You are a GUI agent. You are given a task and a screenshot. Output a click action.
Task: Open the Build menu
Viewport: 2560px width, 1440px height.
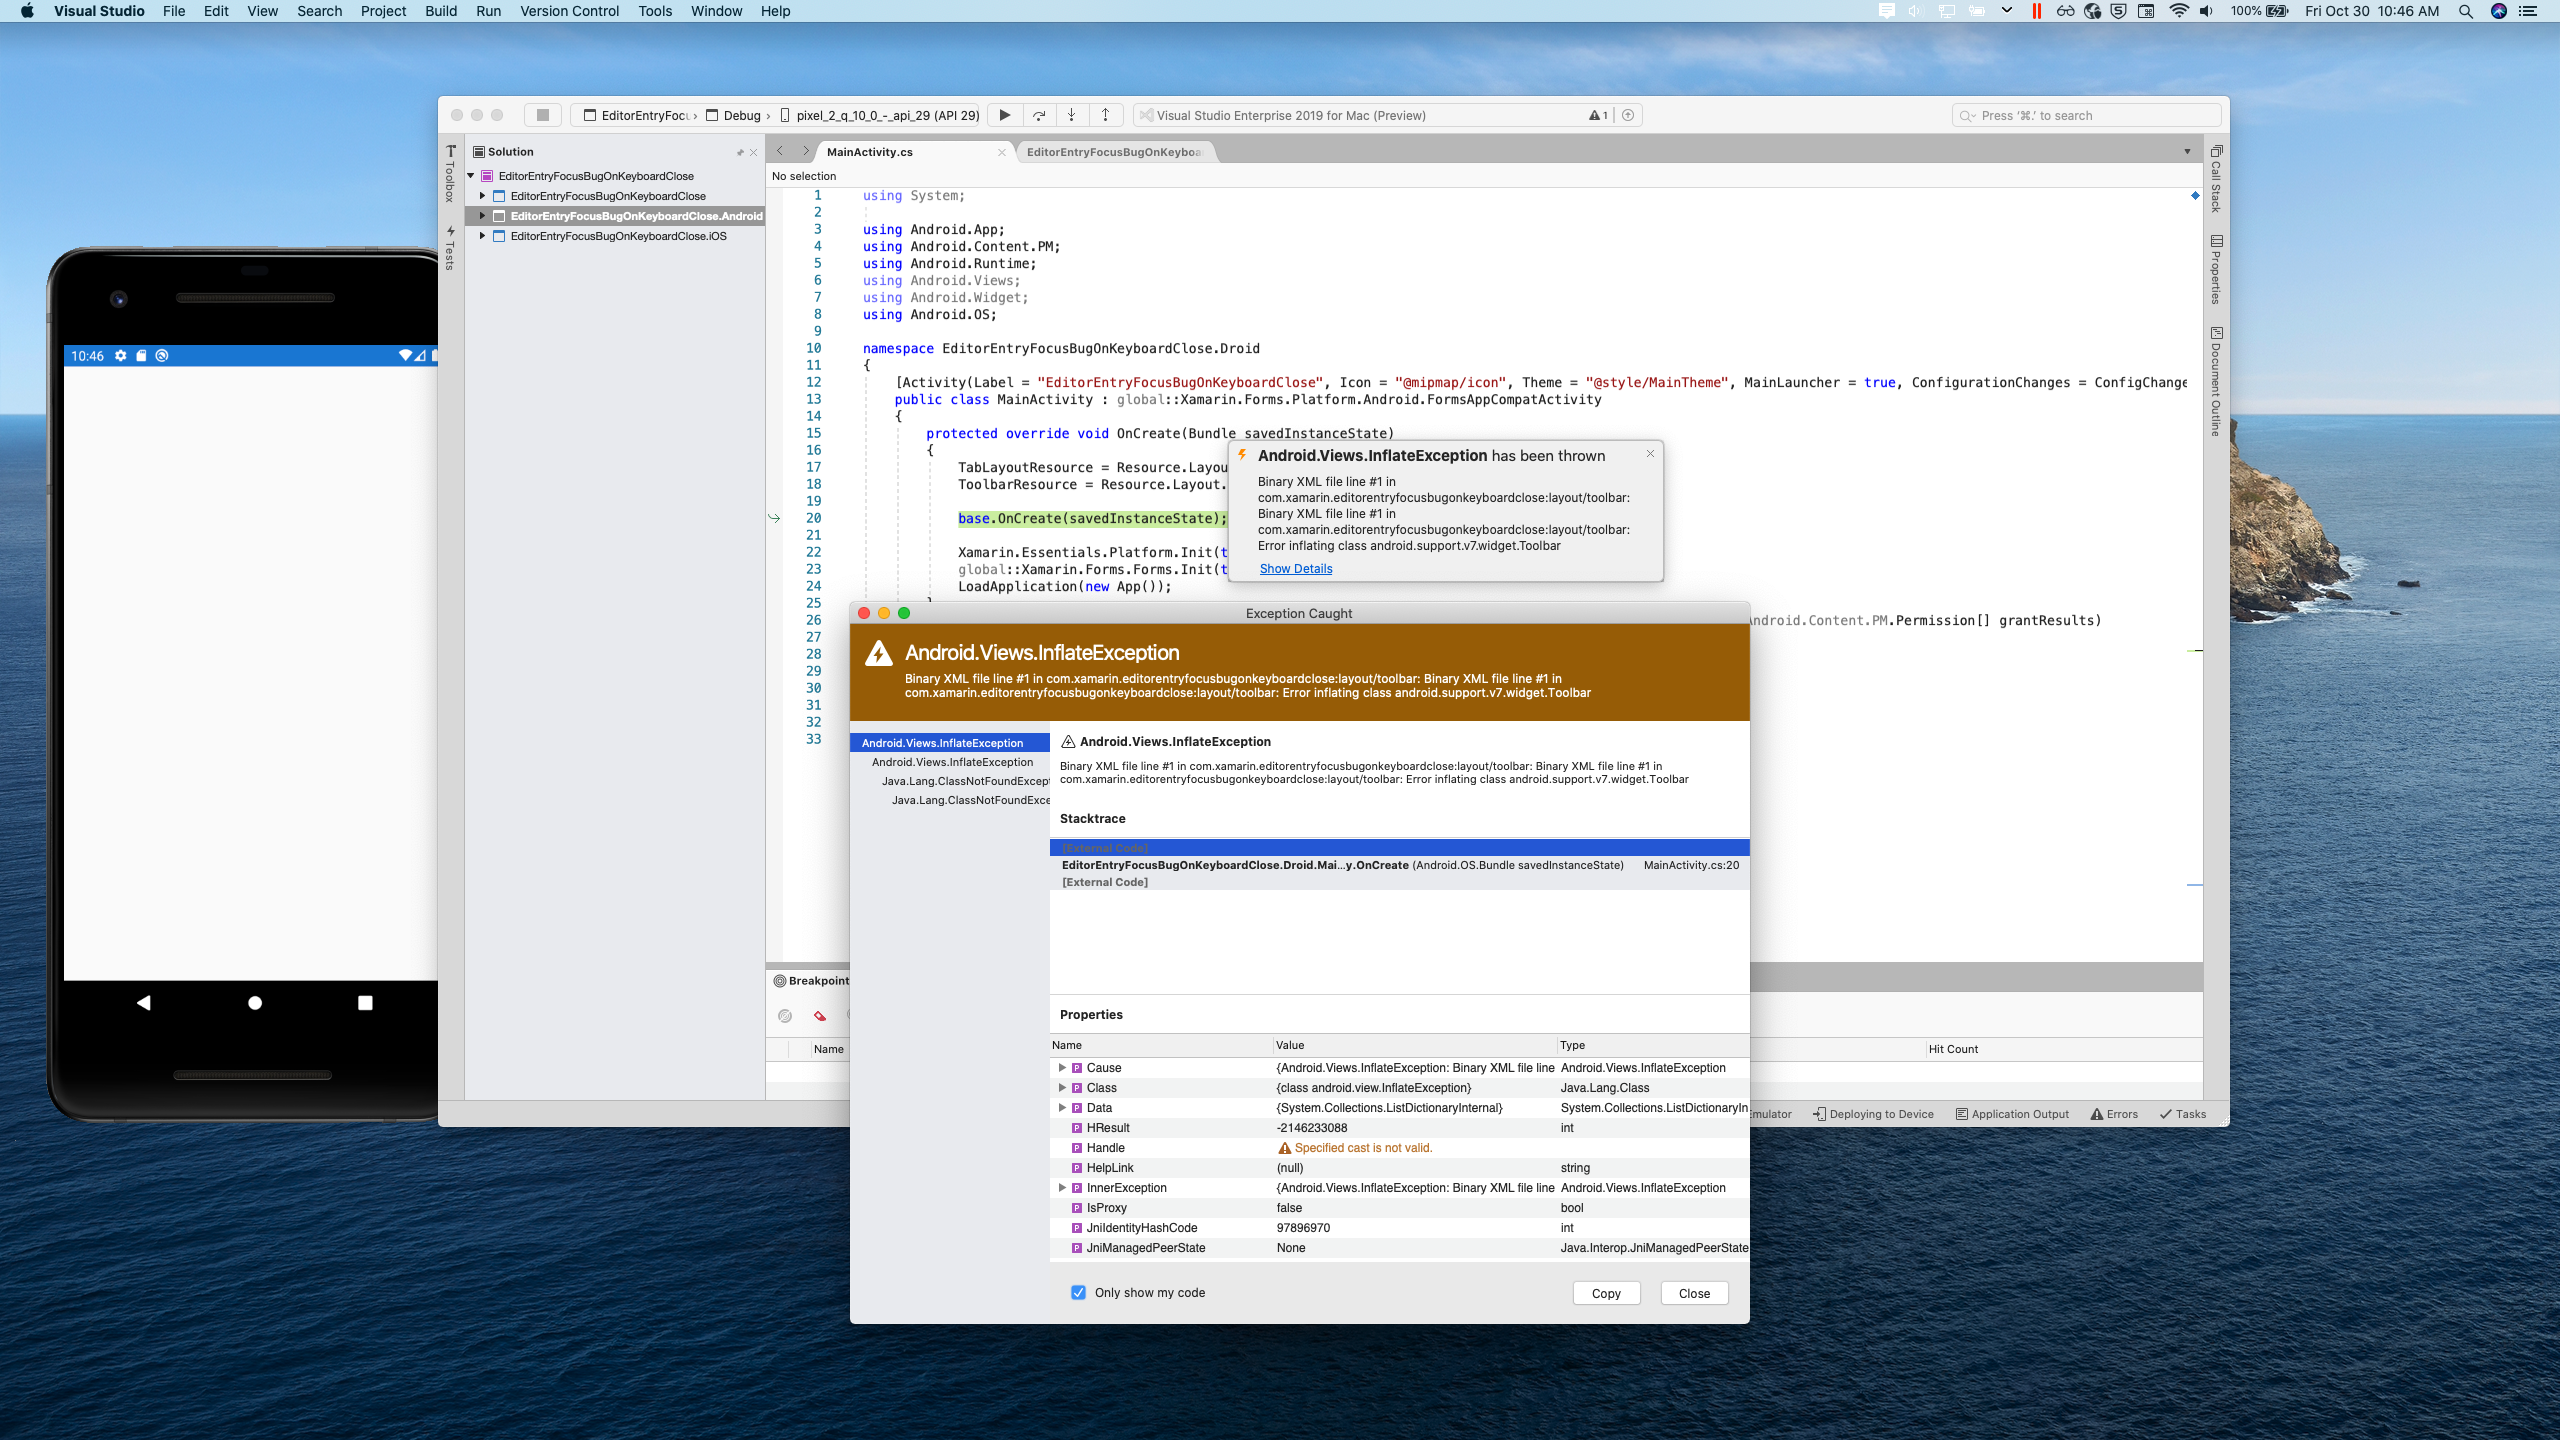click(441, 11)
